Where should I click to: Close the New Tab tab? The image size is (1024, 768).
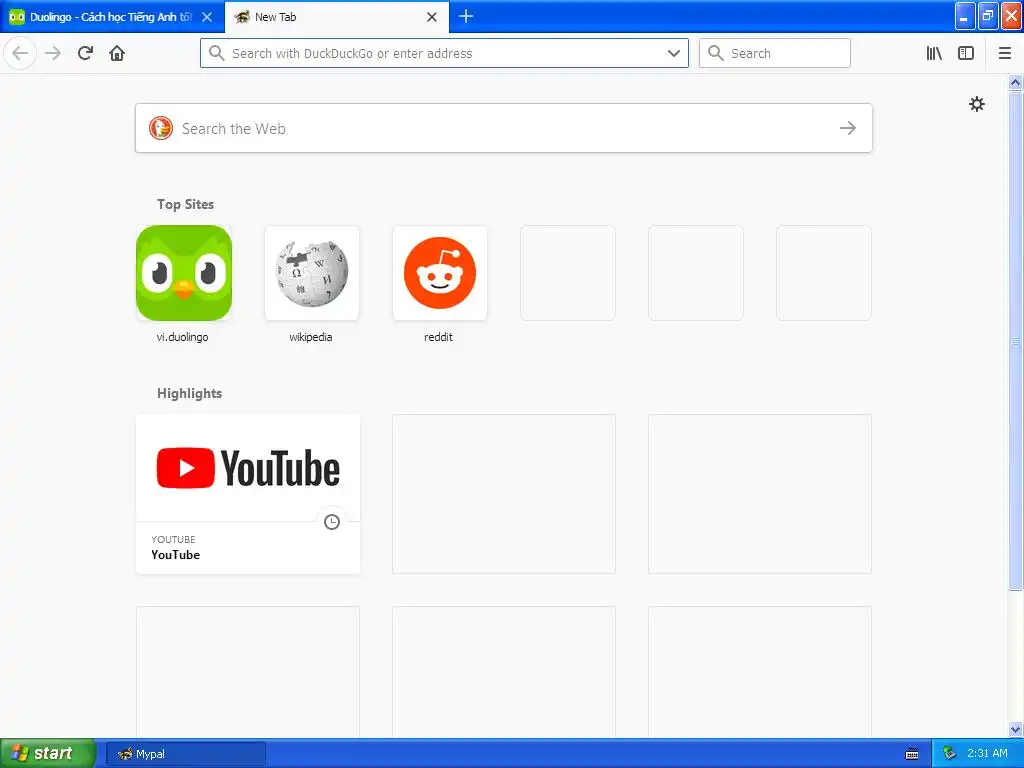point(432,17)
